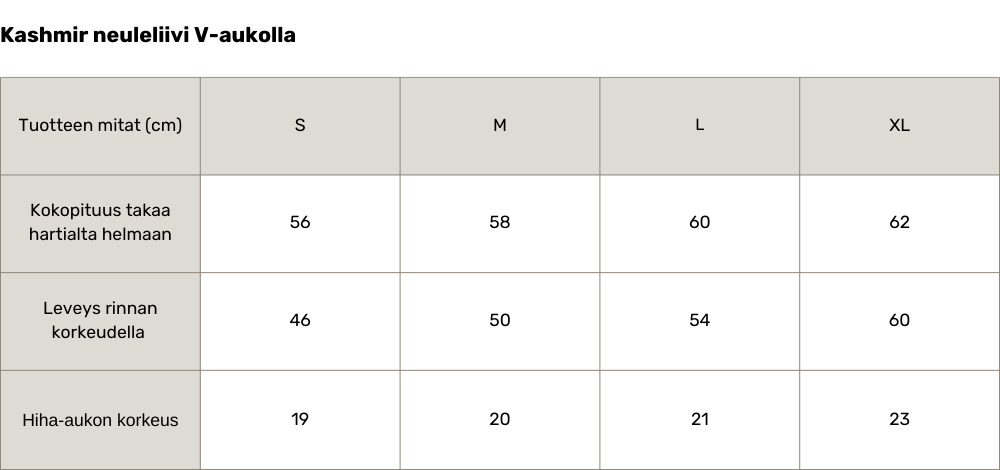The width and height of the screenshot is (1000, 470).
Task: Select the Tuotteen mitat (cm) header cell
Action: pos(100,126)
